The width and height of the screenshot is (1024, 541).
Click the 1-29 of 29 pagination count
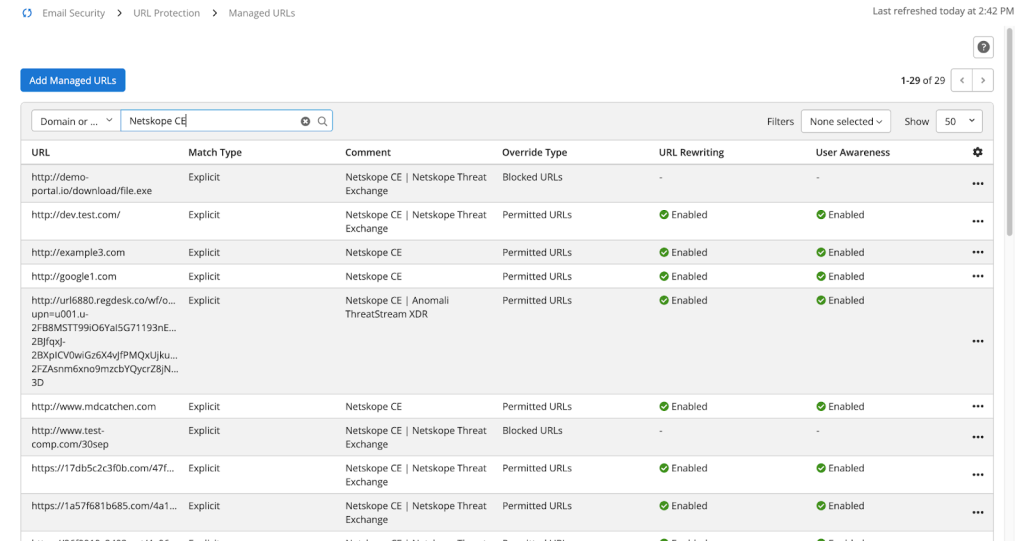tap(923, 80)
